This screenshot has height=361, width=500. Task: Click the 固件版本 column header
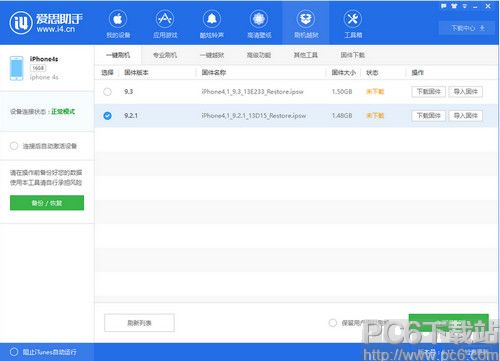click(x=136, y=72)
